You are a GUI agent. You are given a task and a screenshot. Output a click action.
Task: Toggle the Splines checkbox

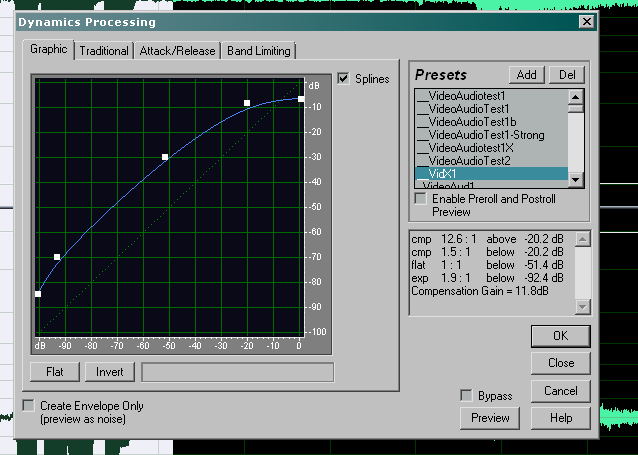tap(343, 79)
